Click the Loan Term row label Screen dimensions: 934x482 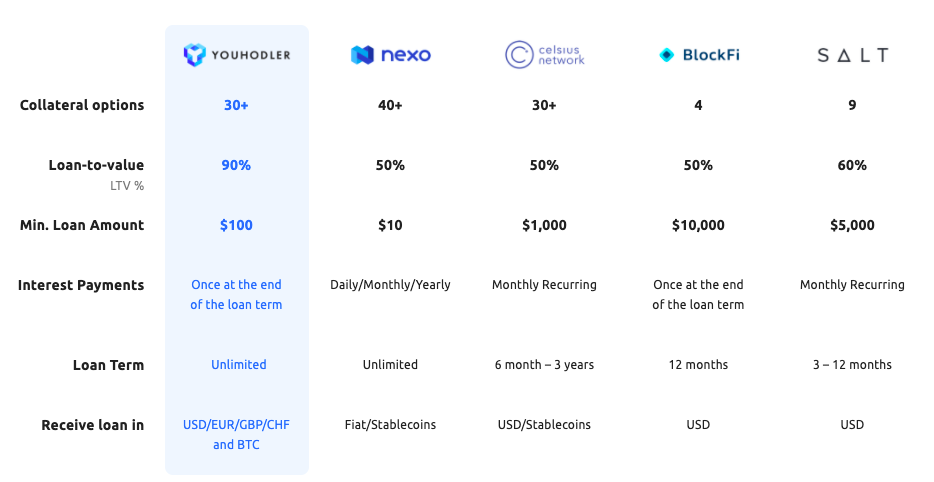coord(108,365)
